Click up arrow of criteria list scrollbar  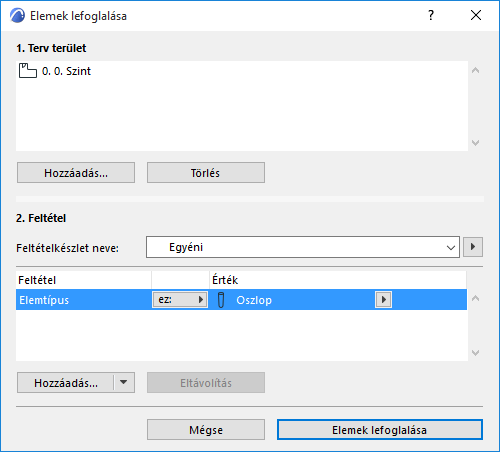point(476,298)
